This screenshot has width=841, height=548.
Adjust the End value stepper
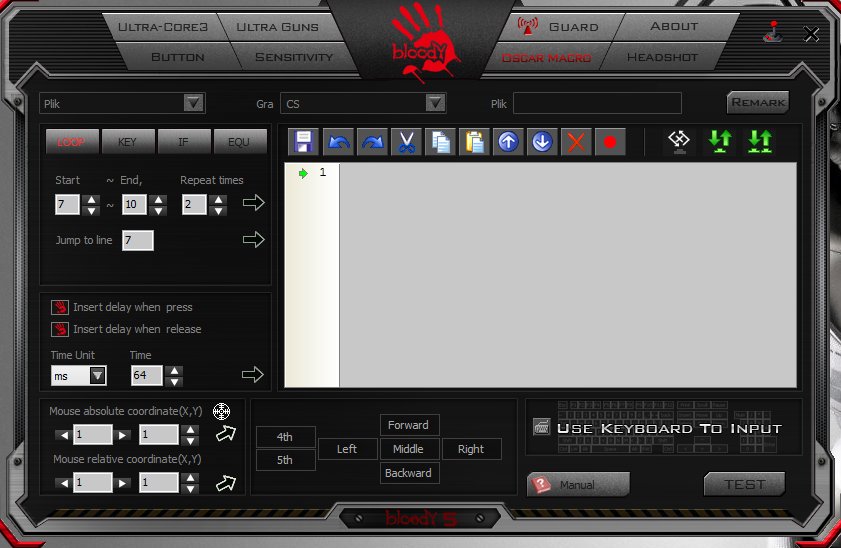(158, 205)
